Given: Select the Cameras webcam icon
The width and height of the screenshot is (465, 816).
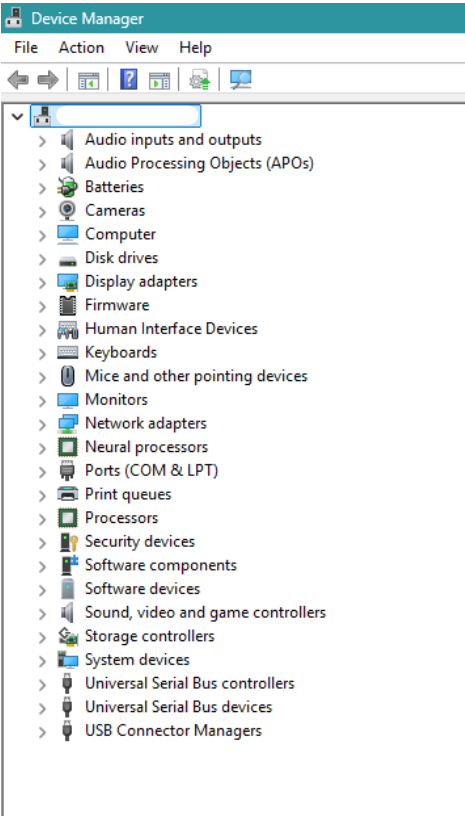Looking at the screenshot, I should click(x=67, y=210).
